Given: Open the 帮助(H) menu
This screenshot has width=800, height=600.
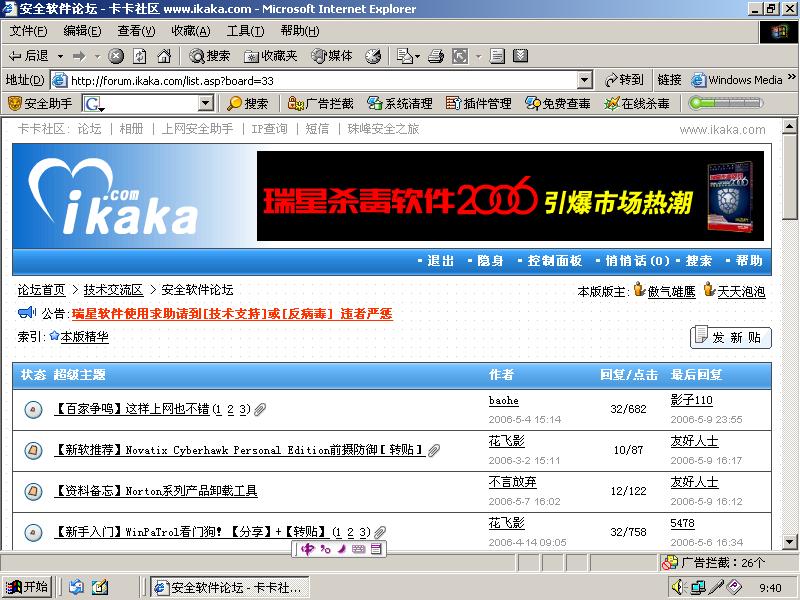Looking at the screenshot, I should [300, 31].
